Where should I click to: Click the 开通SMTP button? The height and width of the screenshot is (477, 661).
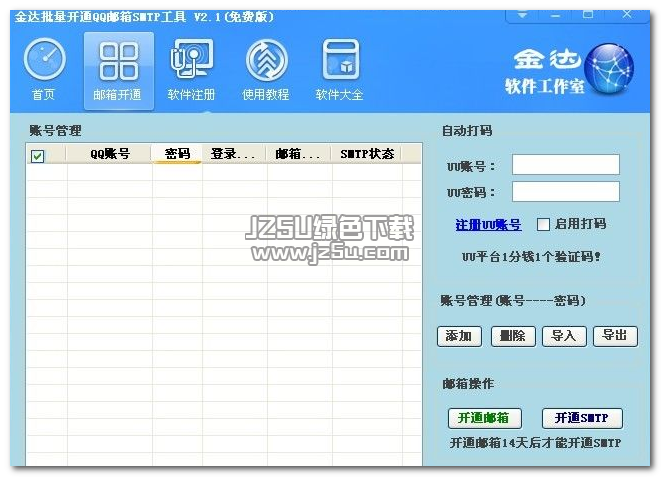tap(582, 418)
